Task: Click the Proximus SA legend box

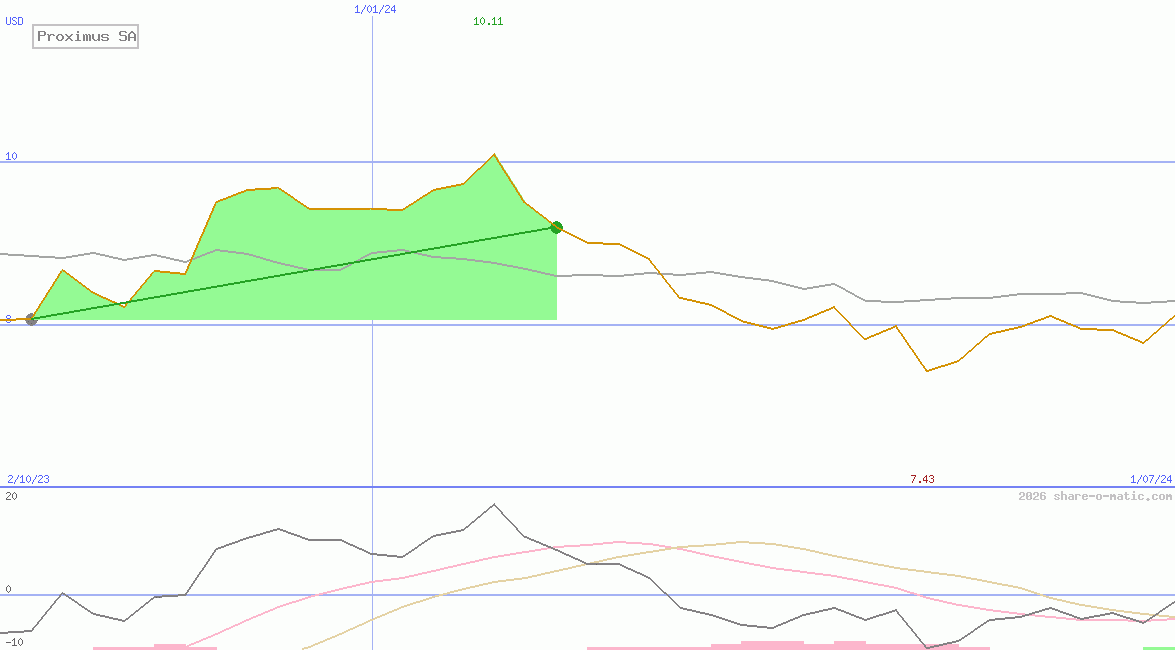Action: pyautogui.click(x=85, y=36)
